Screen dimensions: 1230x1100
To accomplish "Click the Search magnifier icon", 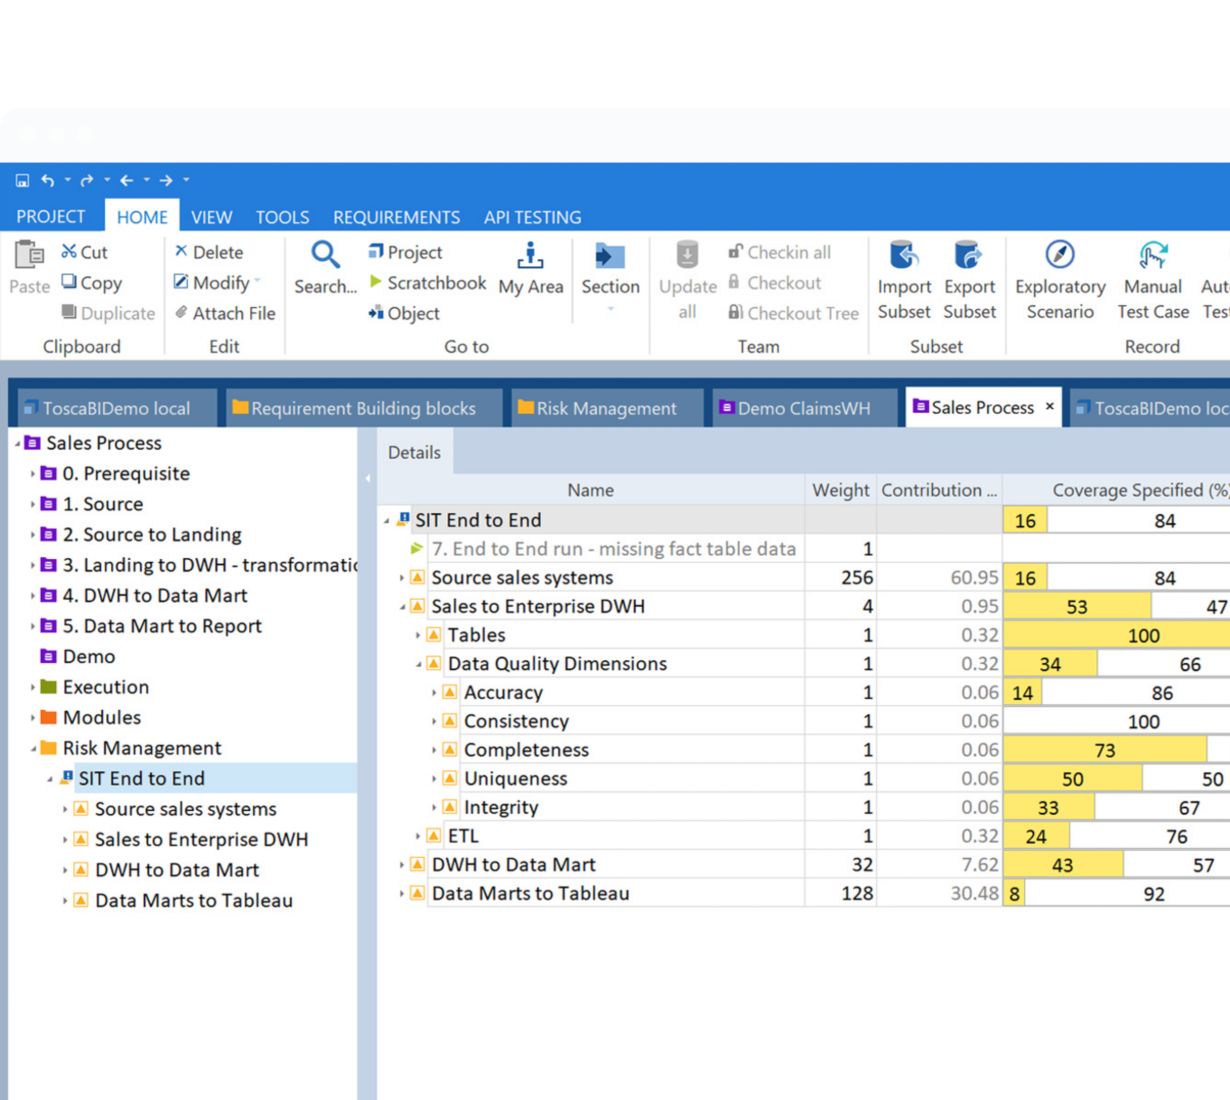I will click(x=325, y=256).
